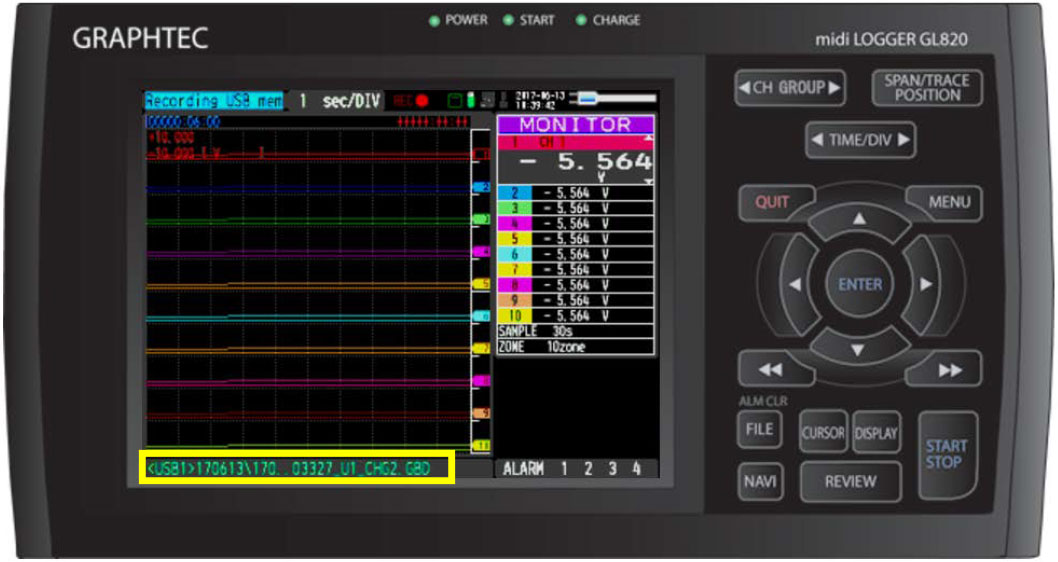Click channel 4 marker beside waveform
Viewport: 1058px width, 562px height.
(x=482, y=252)
